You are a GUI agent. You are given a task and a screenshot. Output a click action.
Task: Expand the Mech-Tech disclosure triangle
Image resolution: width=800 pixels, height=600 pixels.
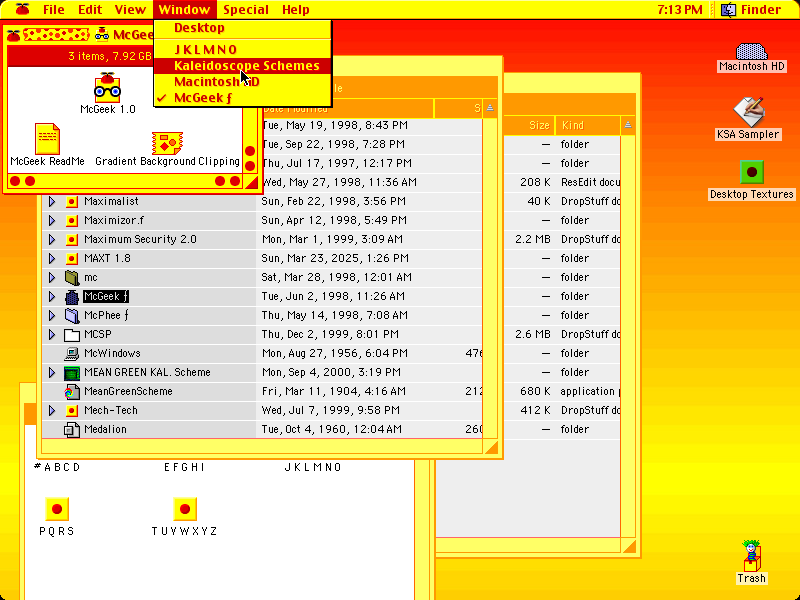tap(52, 411)
